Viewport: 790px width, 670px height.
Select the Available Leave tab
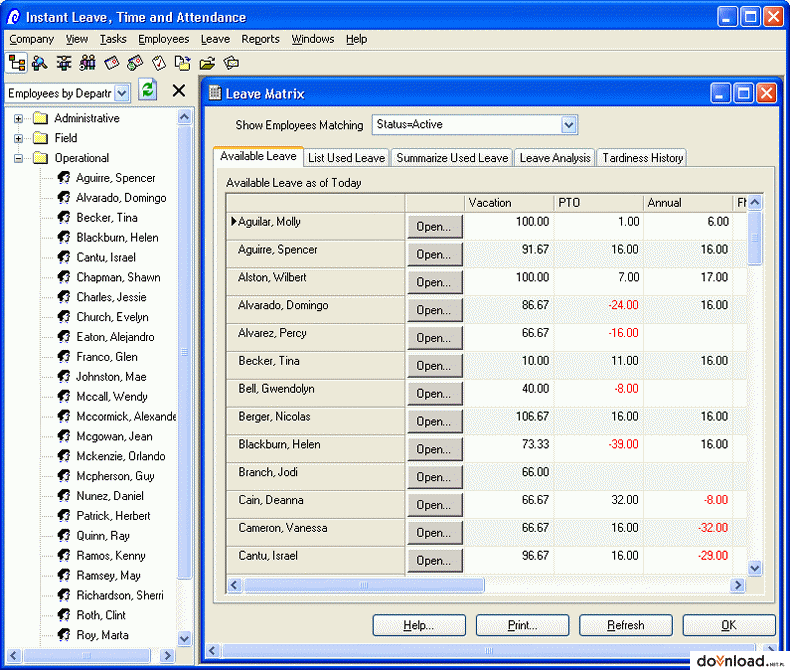258,156
